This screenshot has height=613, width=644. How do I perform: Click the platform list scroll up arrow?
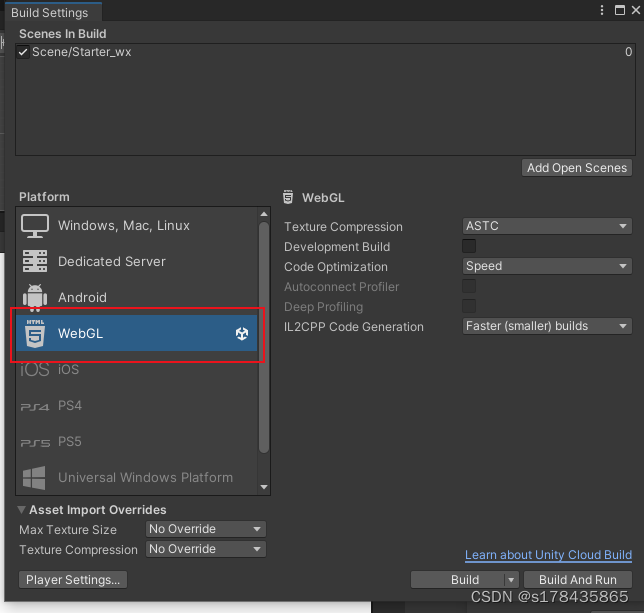pos(264,214)
